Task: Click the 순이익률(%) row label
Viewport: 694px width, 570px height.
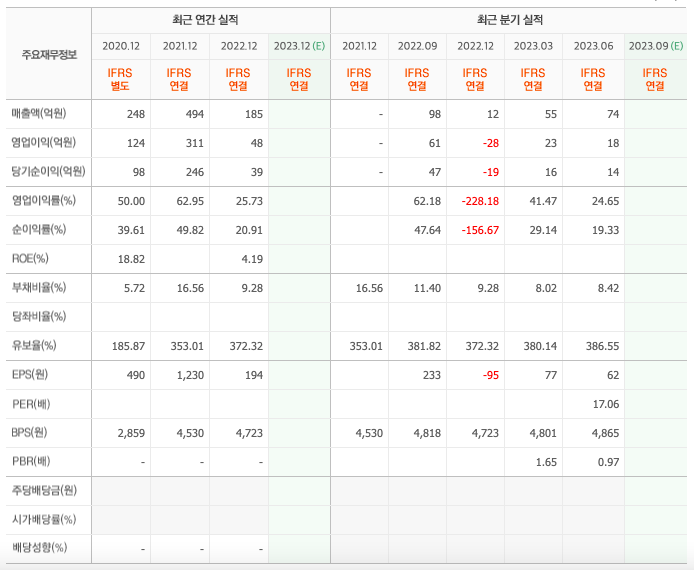Action: pyautogui.click(x=39, y=229)
